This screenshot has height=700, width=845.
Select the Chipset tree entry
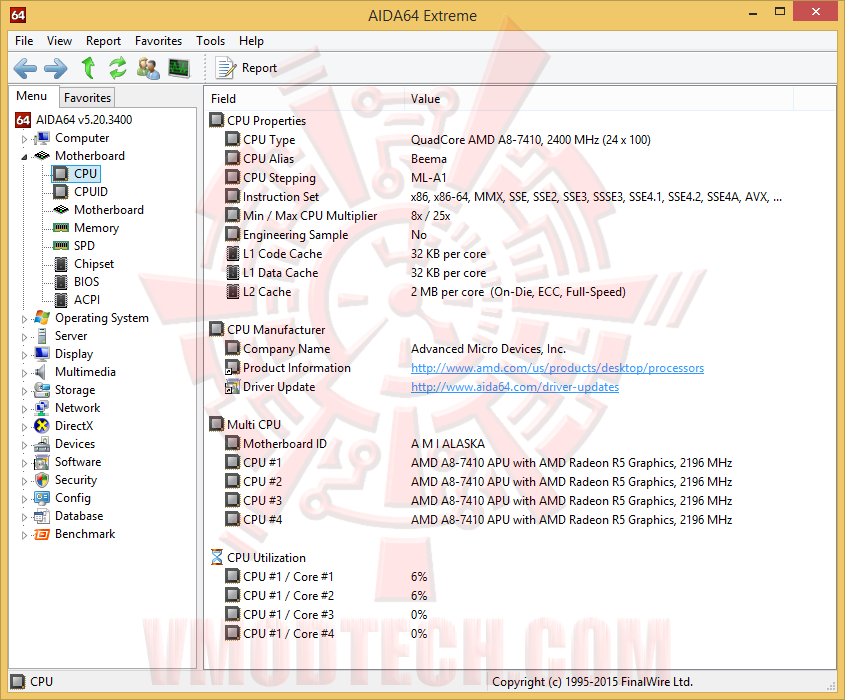pyautogui.click(x=94, y=264)
